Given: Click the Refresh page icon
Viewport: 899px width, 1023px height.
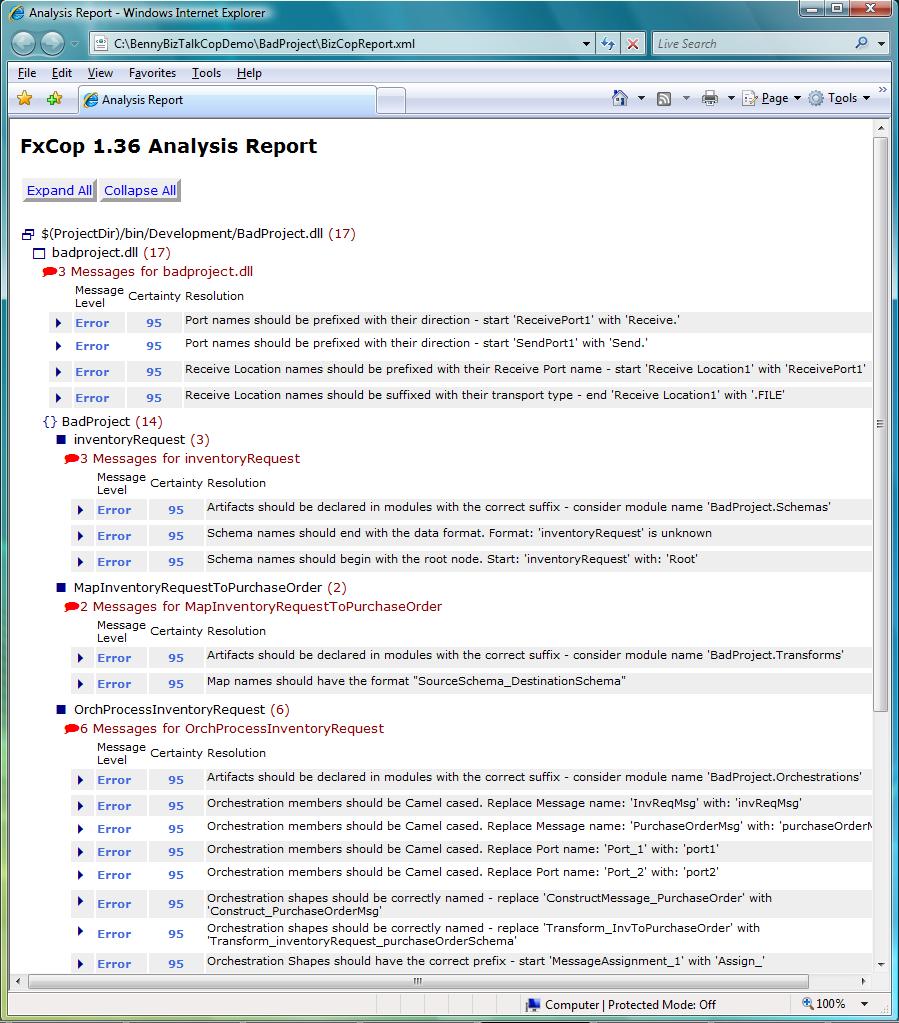Looking at the screenshot, I should (608, 44).
